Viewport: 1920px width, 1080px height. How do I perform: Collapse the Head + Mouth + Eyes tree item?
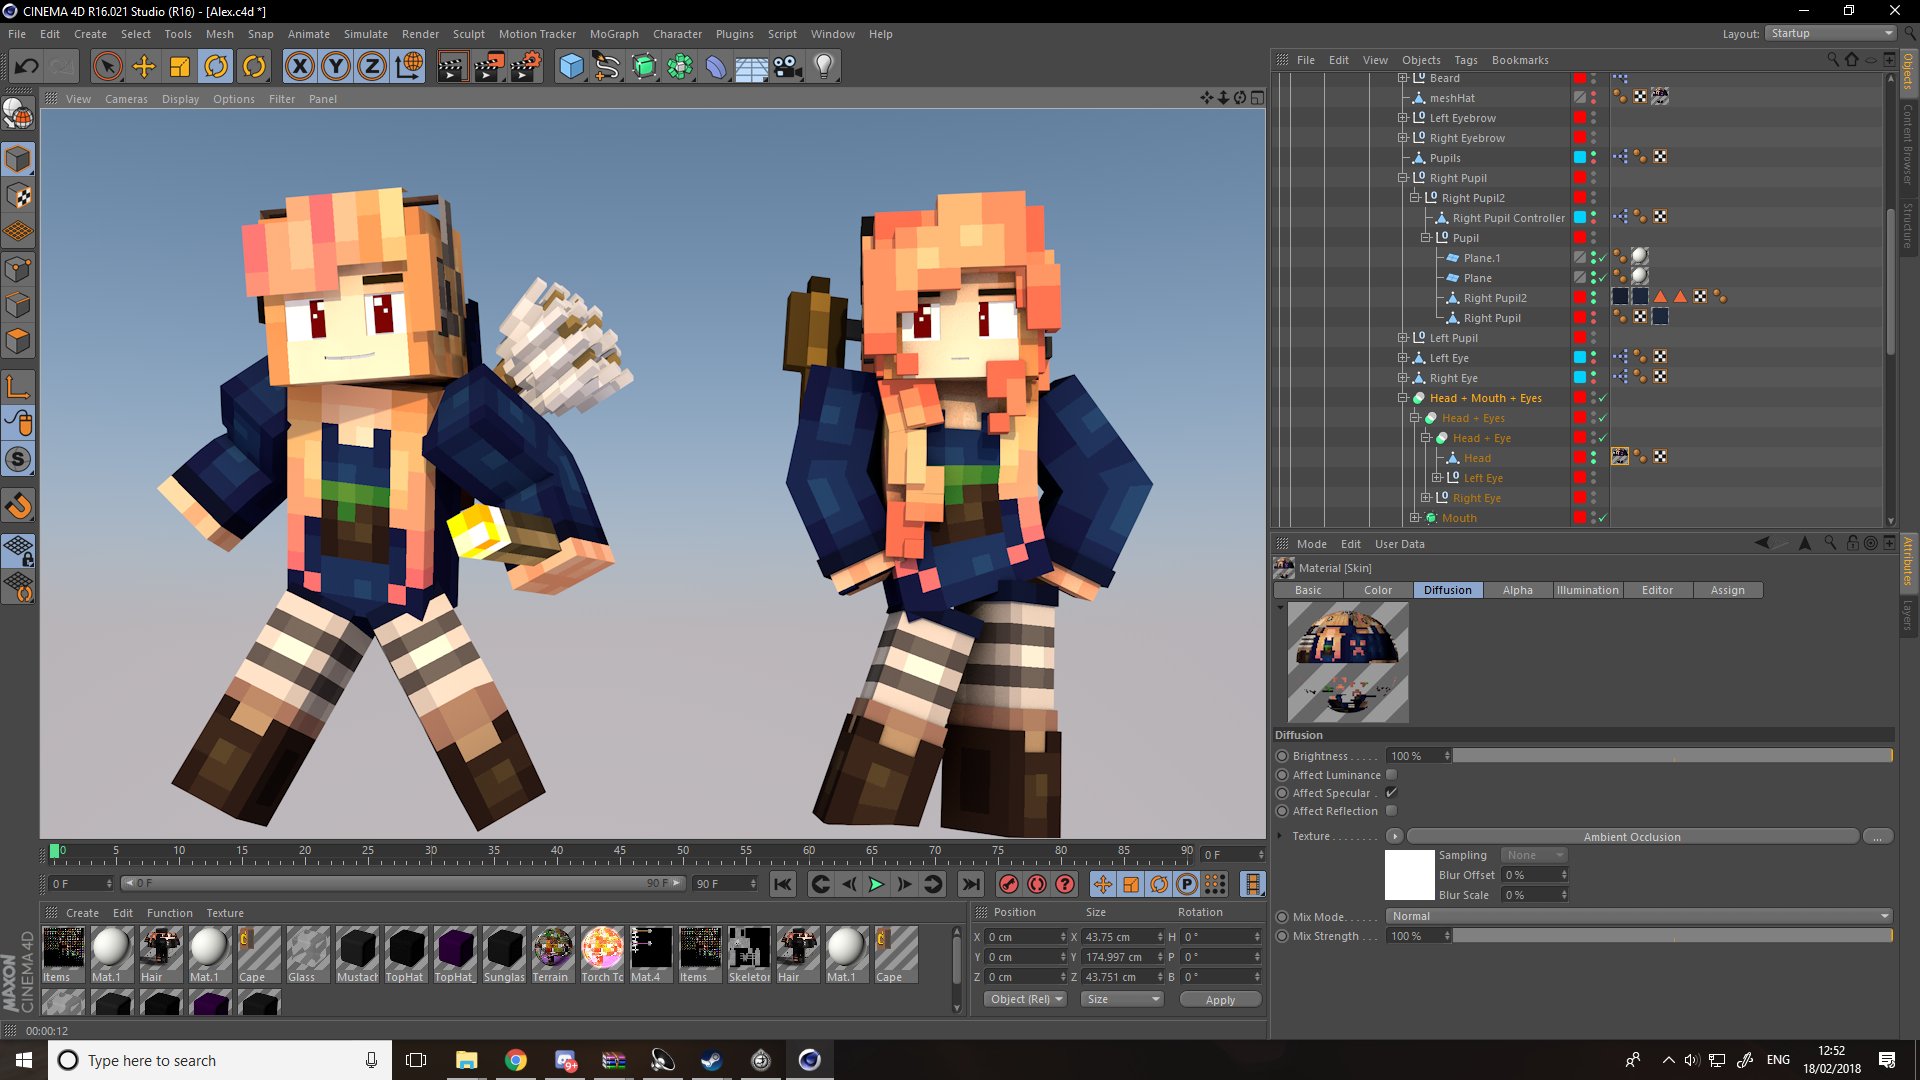[x=1403, y=398]
